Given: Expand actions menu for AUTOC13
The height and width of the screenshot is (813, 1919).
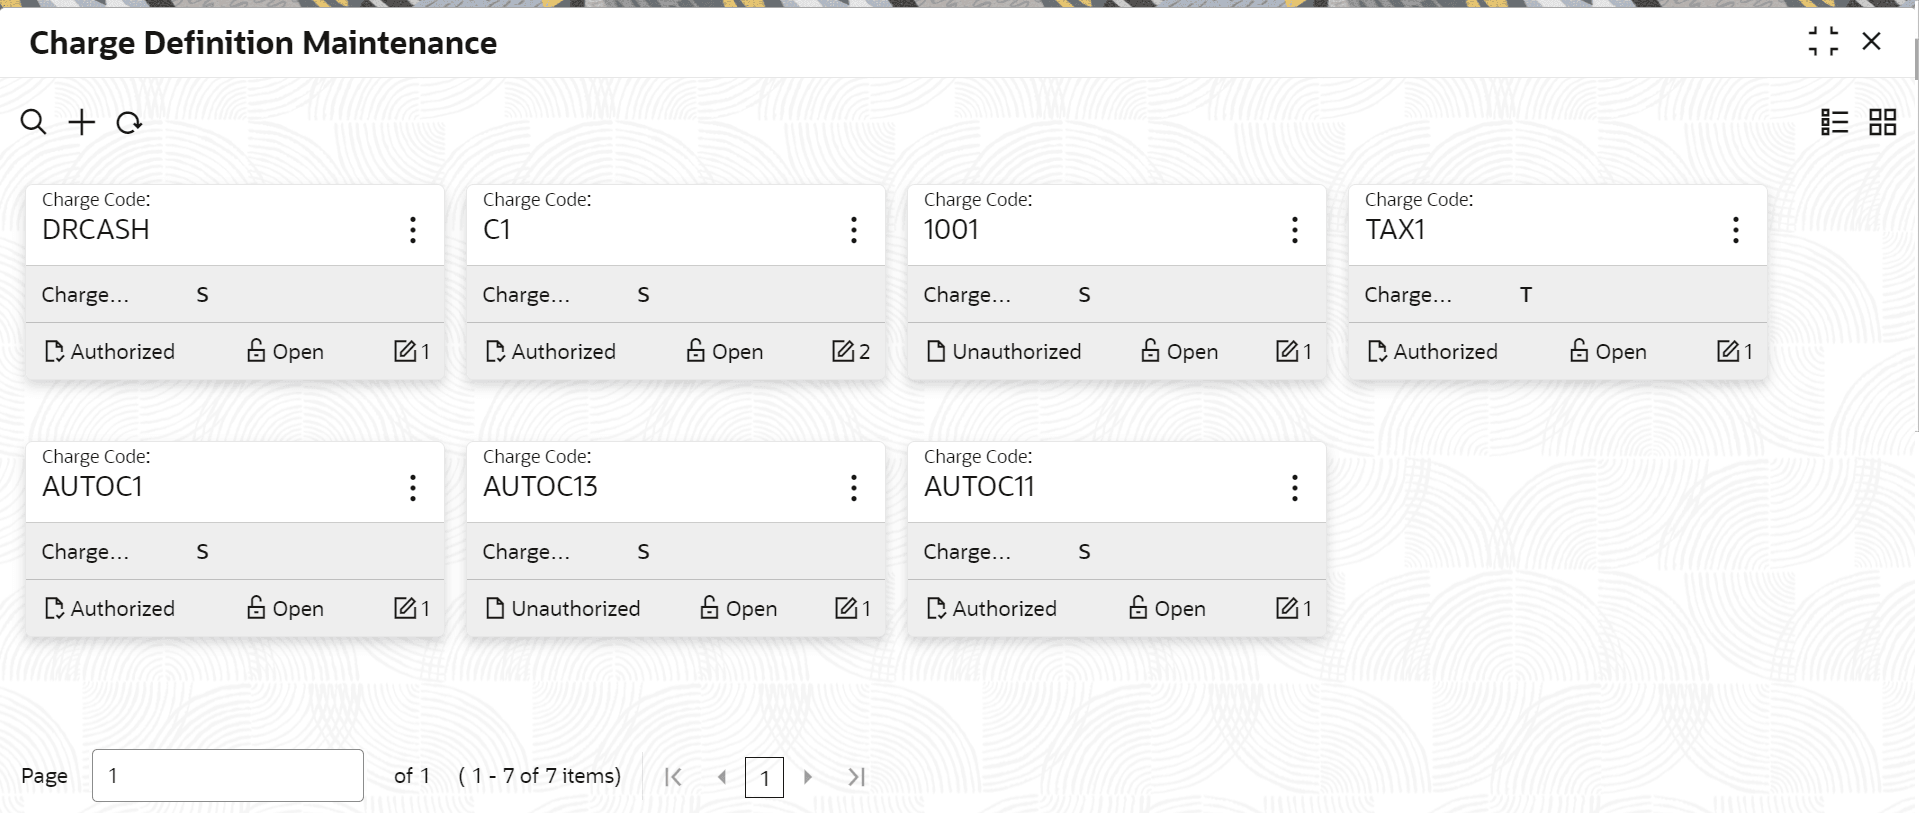Looking at the screenshot, I should [x=853, y=488].
